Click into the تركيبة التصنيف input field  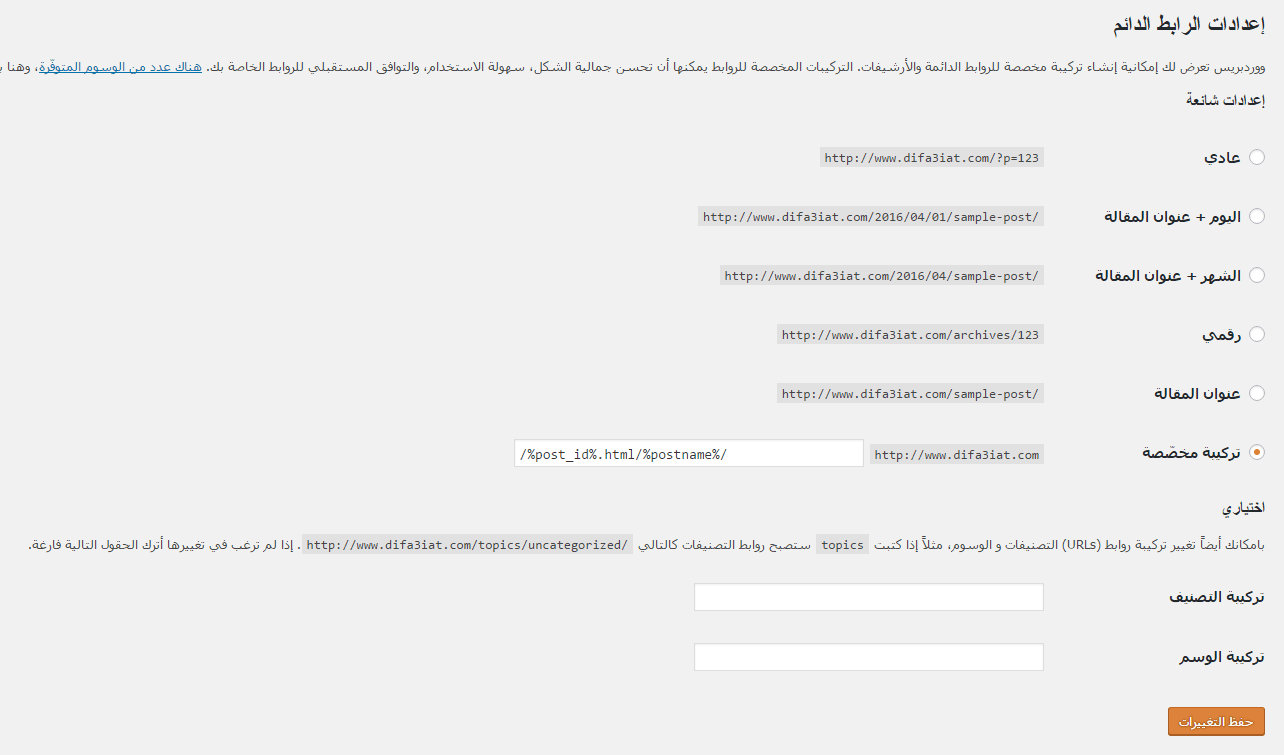(x=869, y=597)
